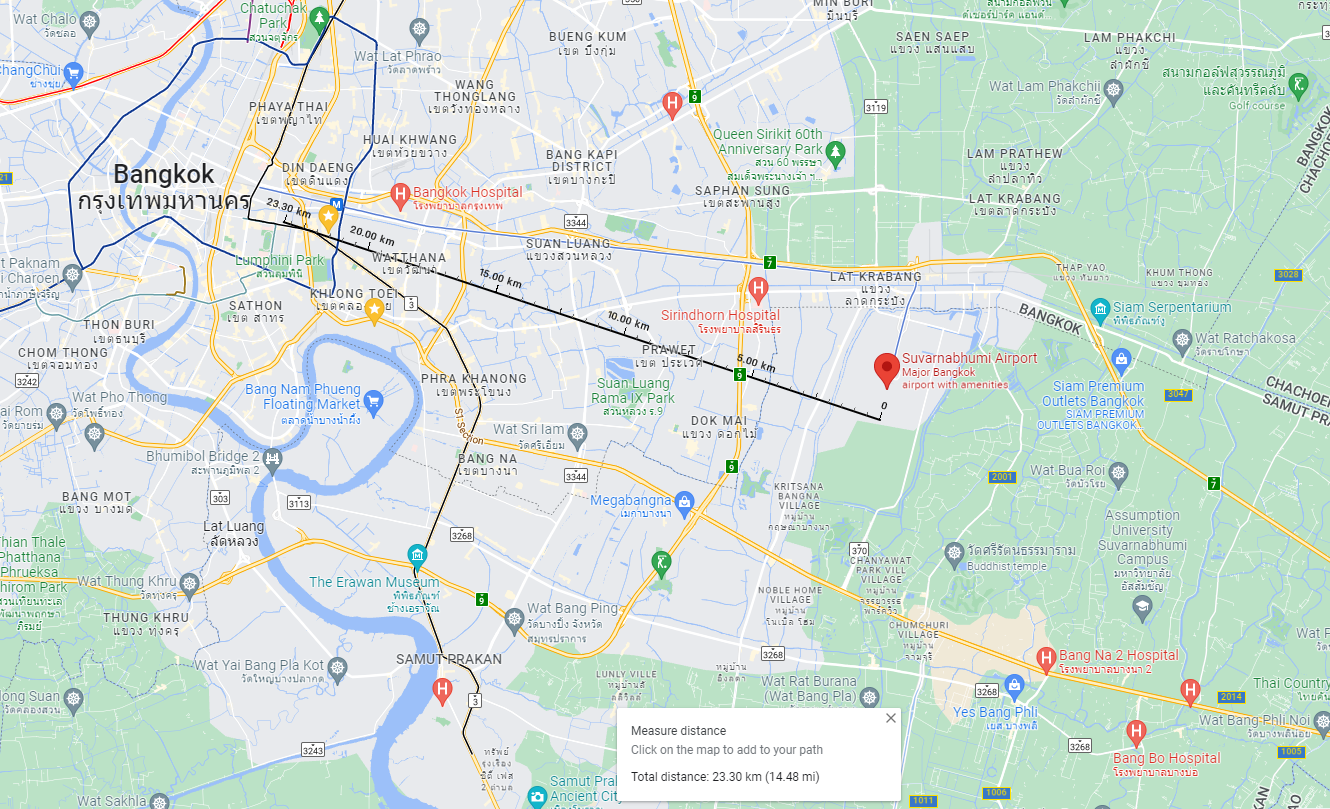Viewport: 1330px width, 809px height.
Task: Open the Bangkok Hospital map marker
Action: point(400,194)
